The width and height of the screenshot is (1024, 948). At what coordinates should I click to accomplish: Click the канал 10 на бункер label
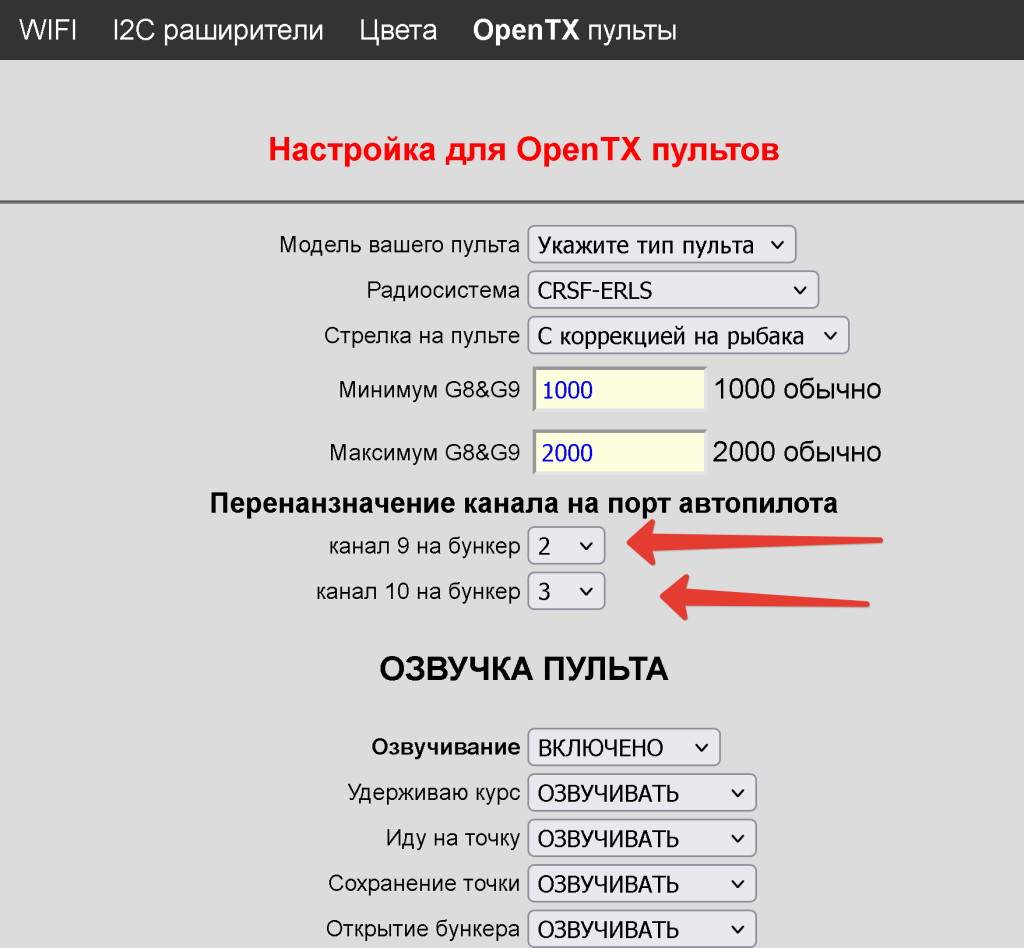tap(418, 591)
